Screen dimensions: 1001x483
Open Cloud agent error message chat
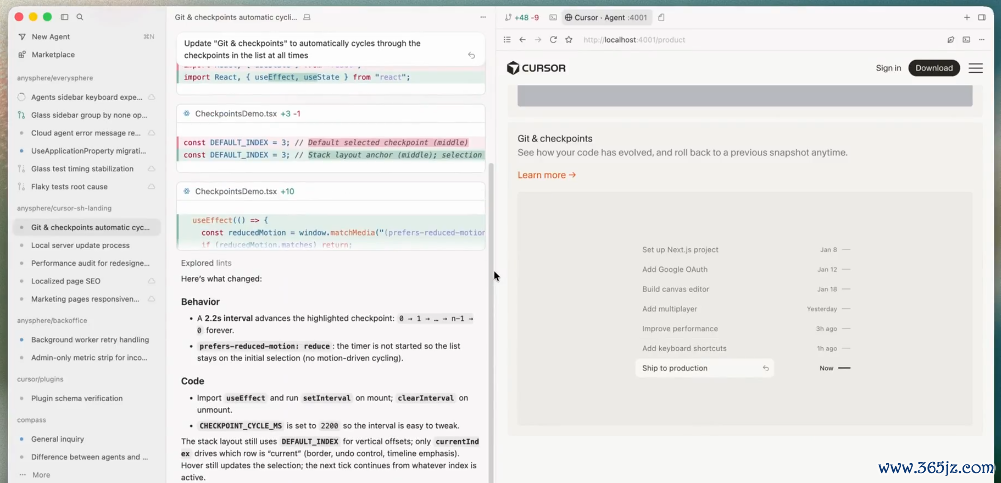[x=87, y=133]
